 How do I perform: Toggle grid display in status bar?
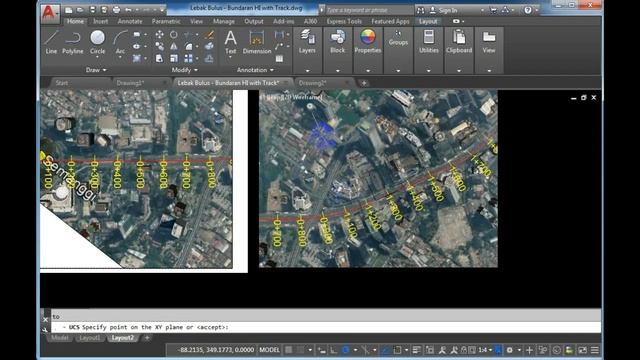pyautogui.click(x=289, y=350)
